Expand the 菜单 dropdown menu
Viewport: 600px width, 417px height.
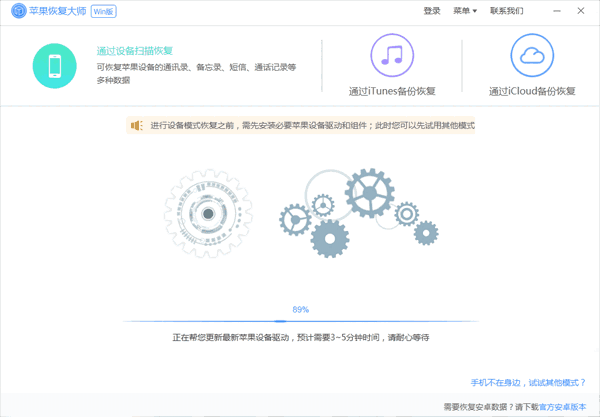pos(465,11)
